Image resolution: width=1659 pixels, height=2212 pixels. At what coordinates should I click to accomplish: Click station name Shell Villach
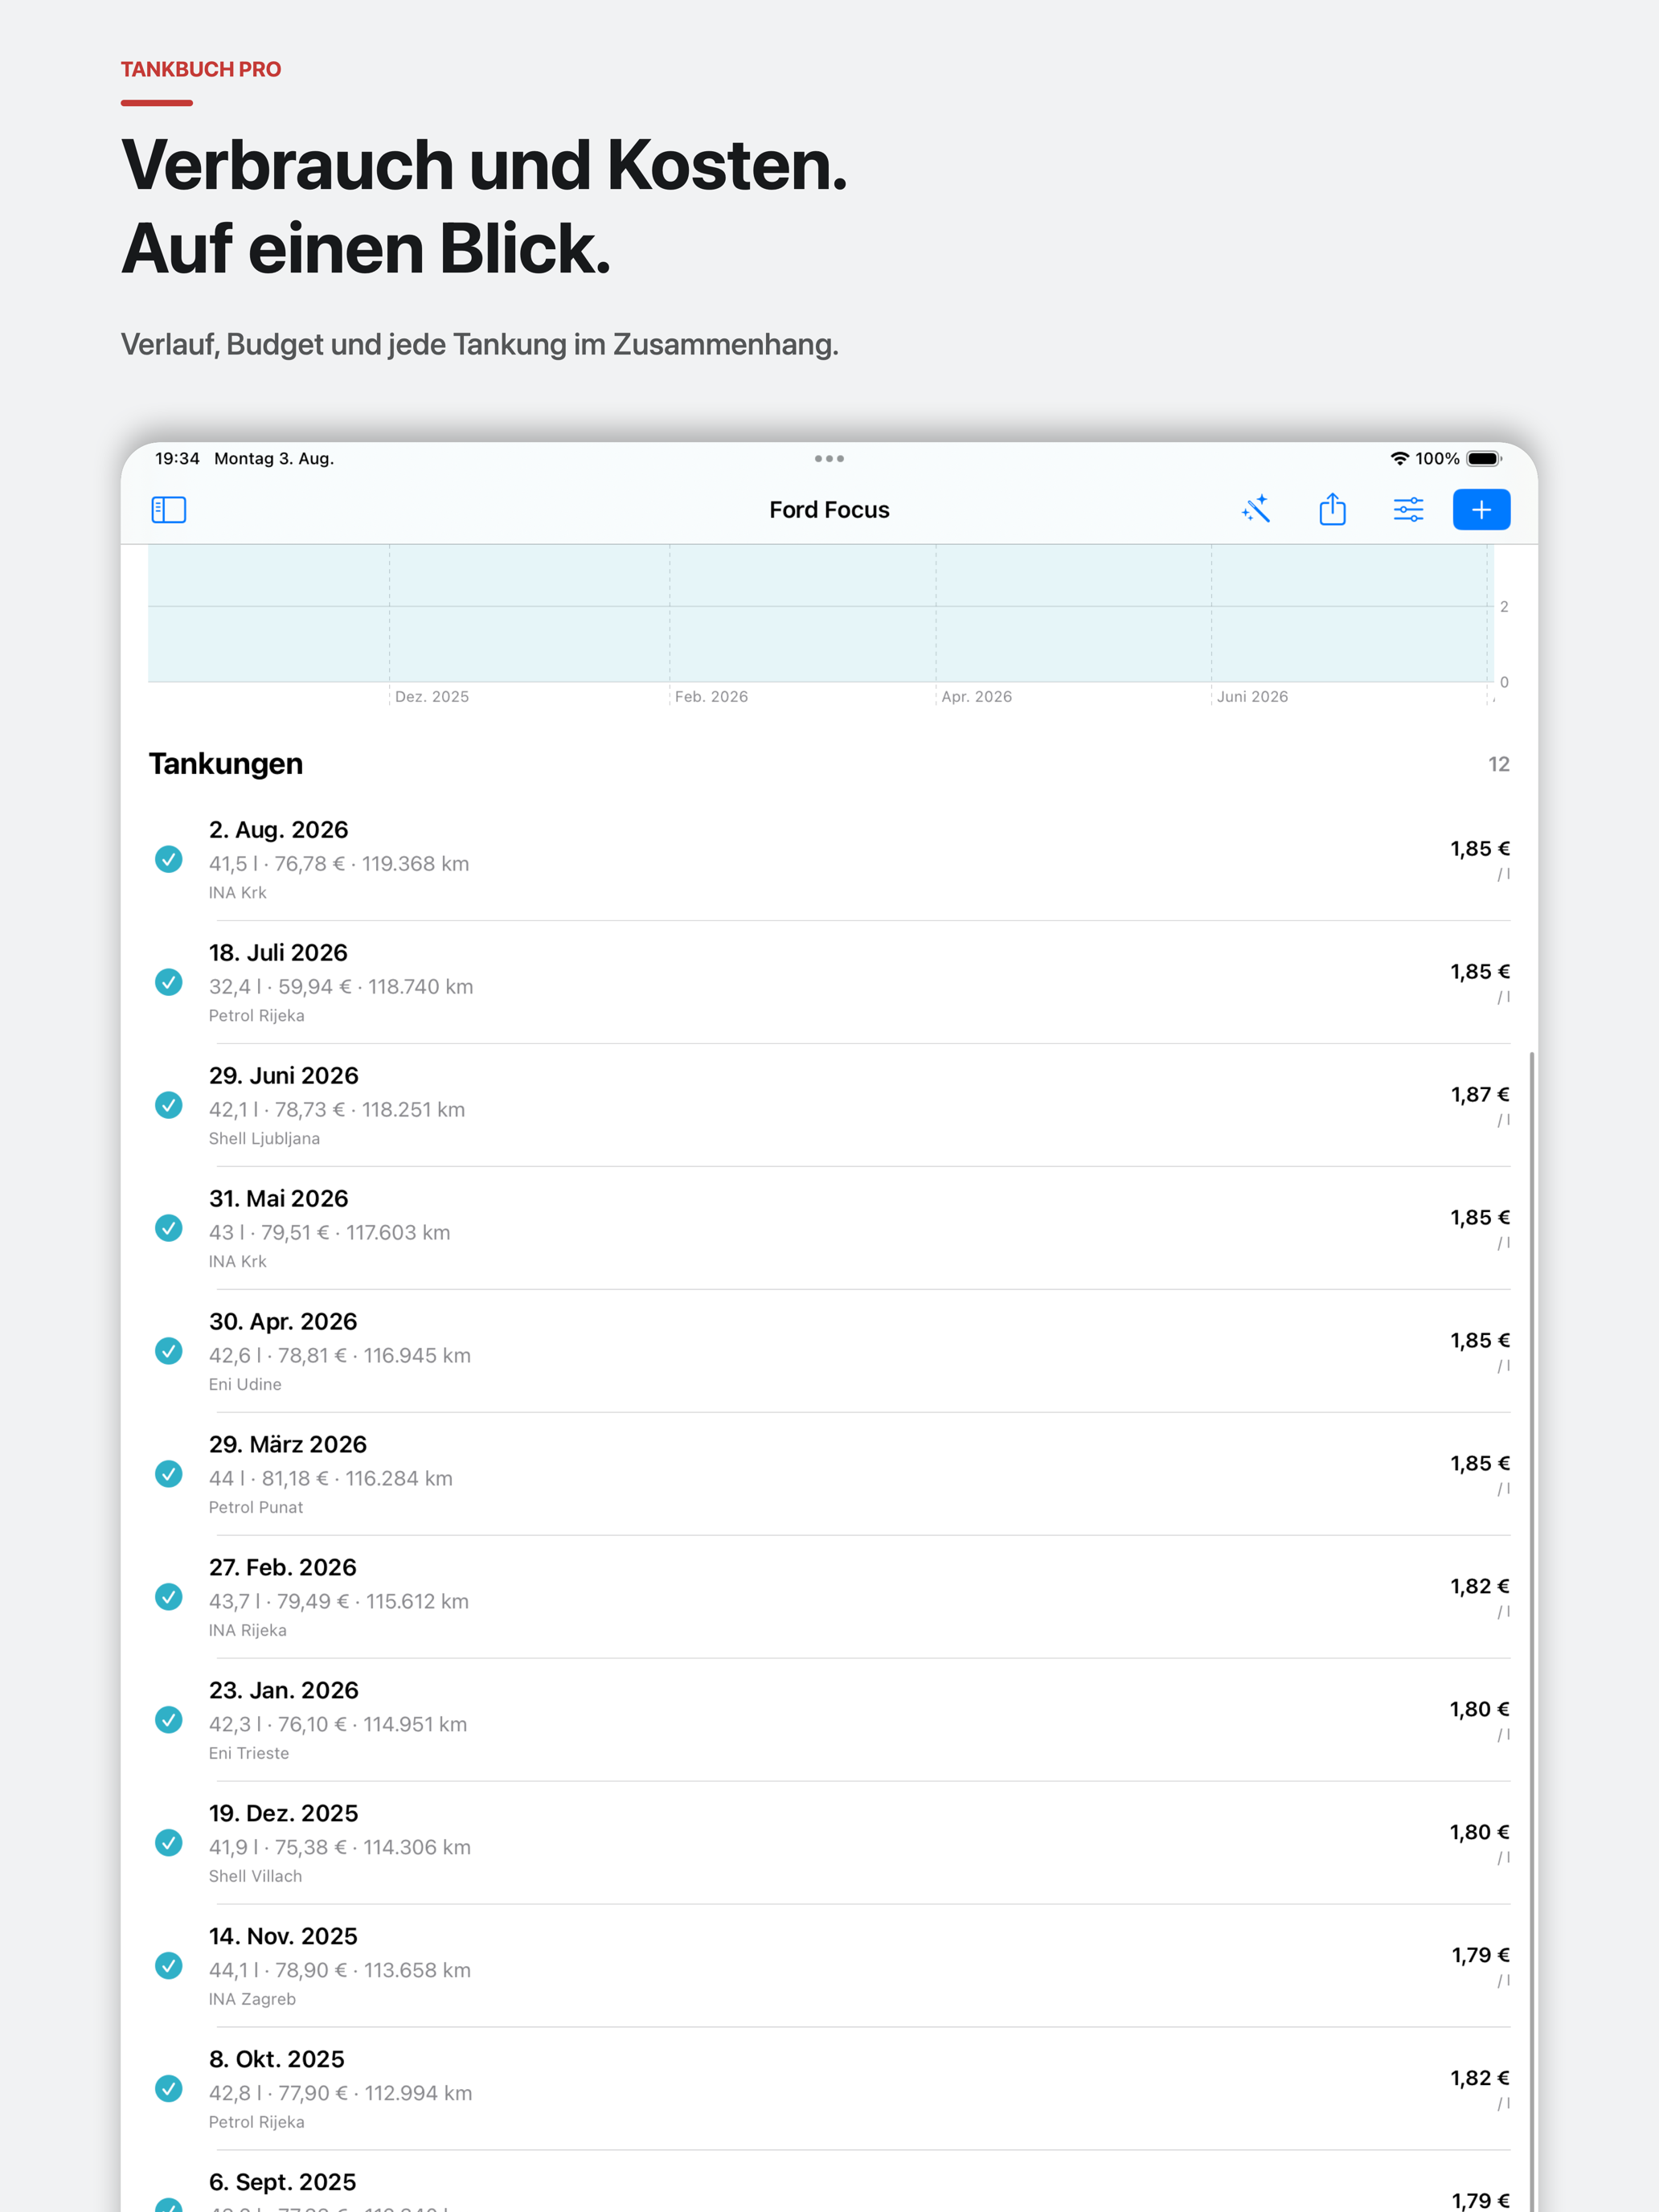point(255,1877)
